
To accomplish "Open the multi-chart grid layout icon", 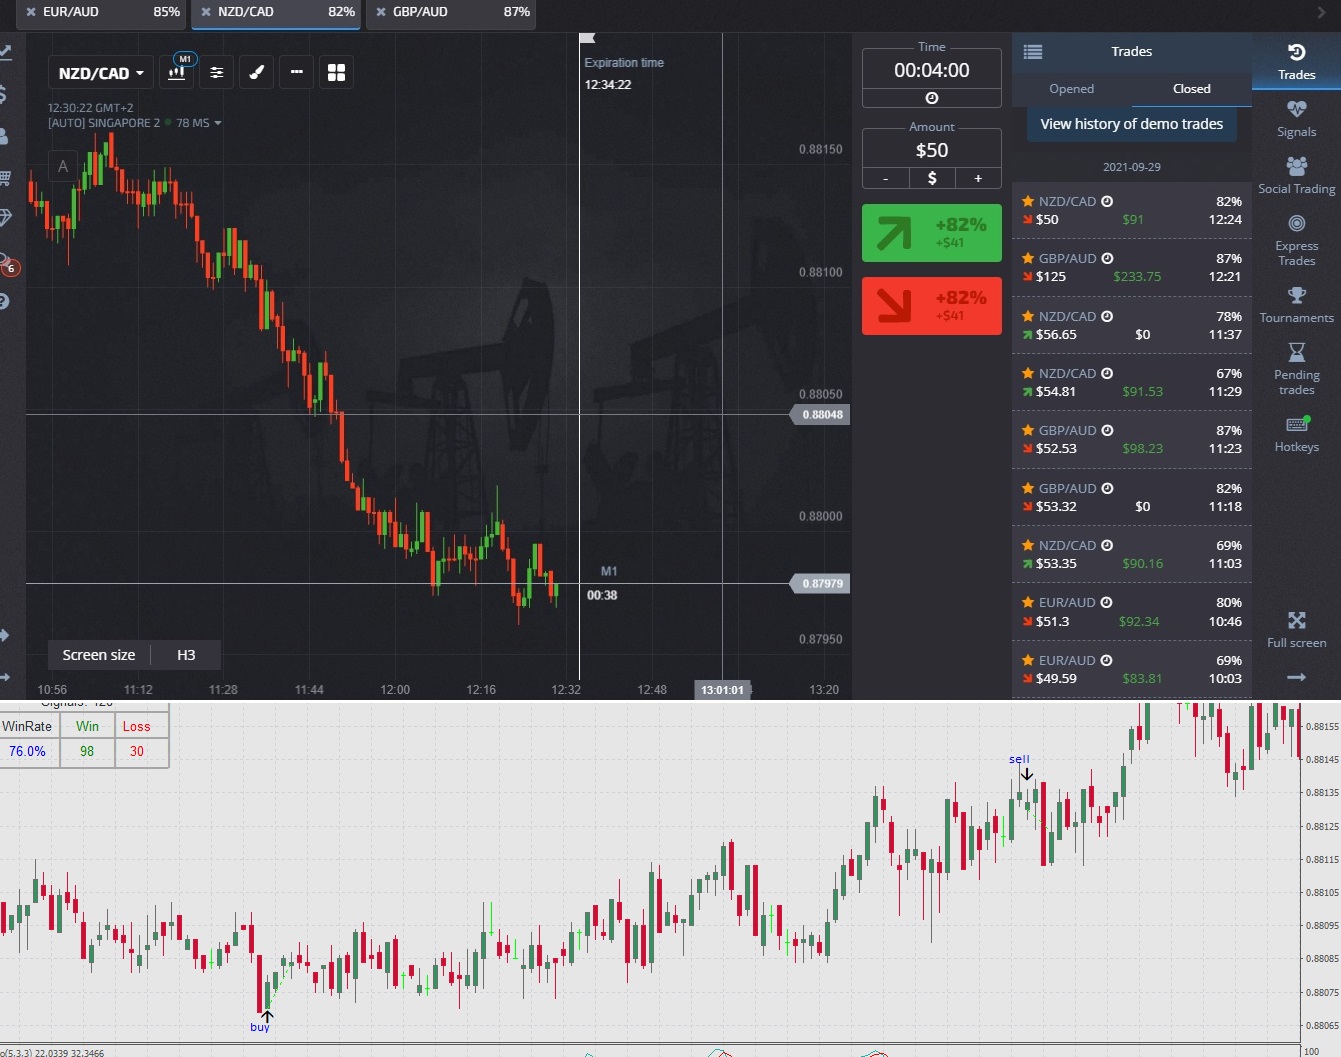I will pyautogui.click(x=337, y=72).
